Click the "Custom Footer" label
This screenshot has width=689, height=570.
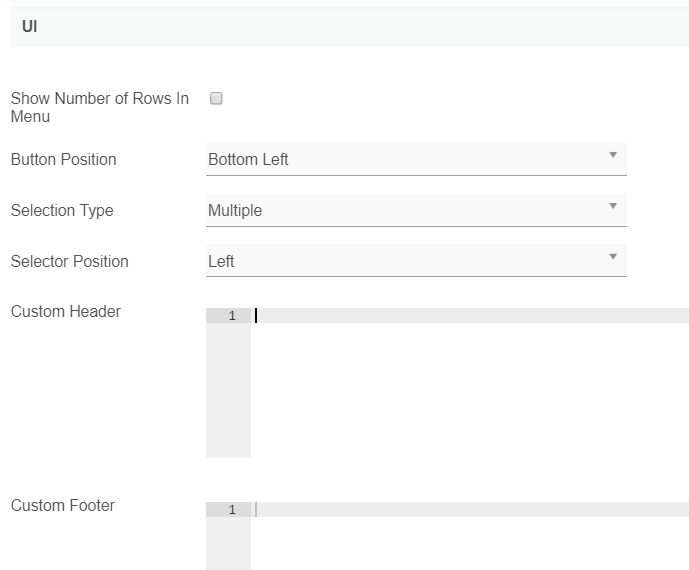coord(62,505)
